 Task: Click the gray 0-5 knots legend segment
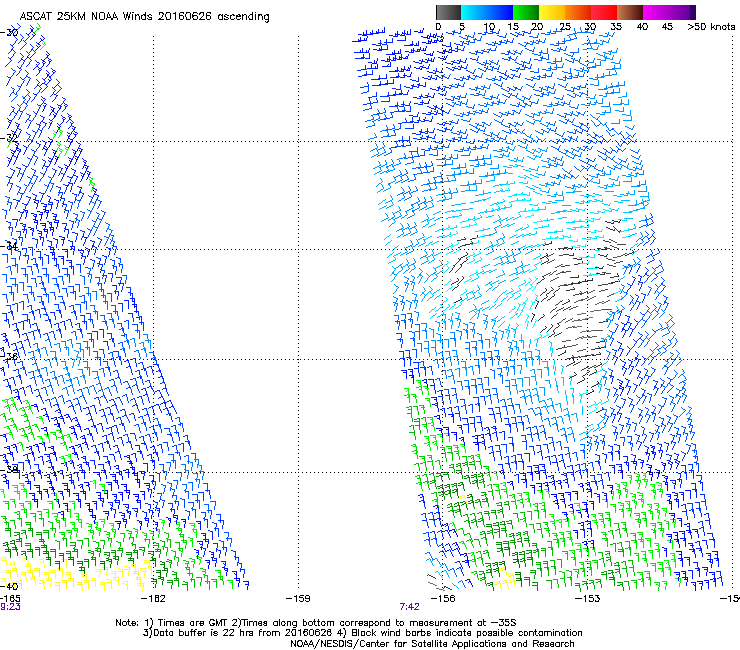pos(448,13)
